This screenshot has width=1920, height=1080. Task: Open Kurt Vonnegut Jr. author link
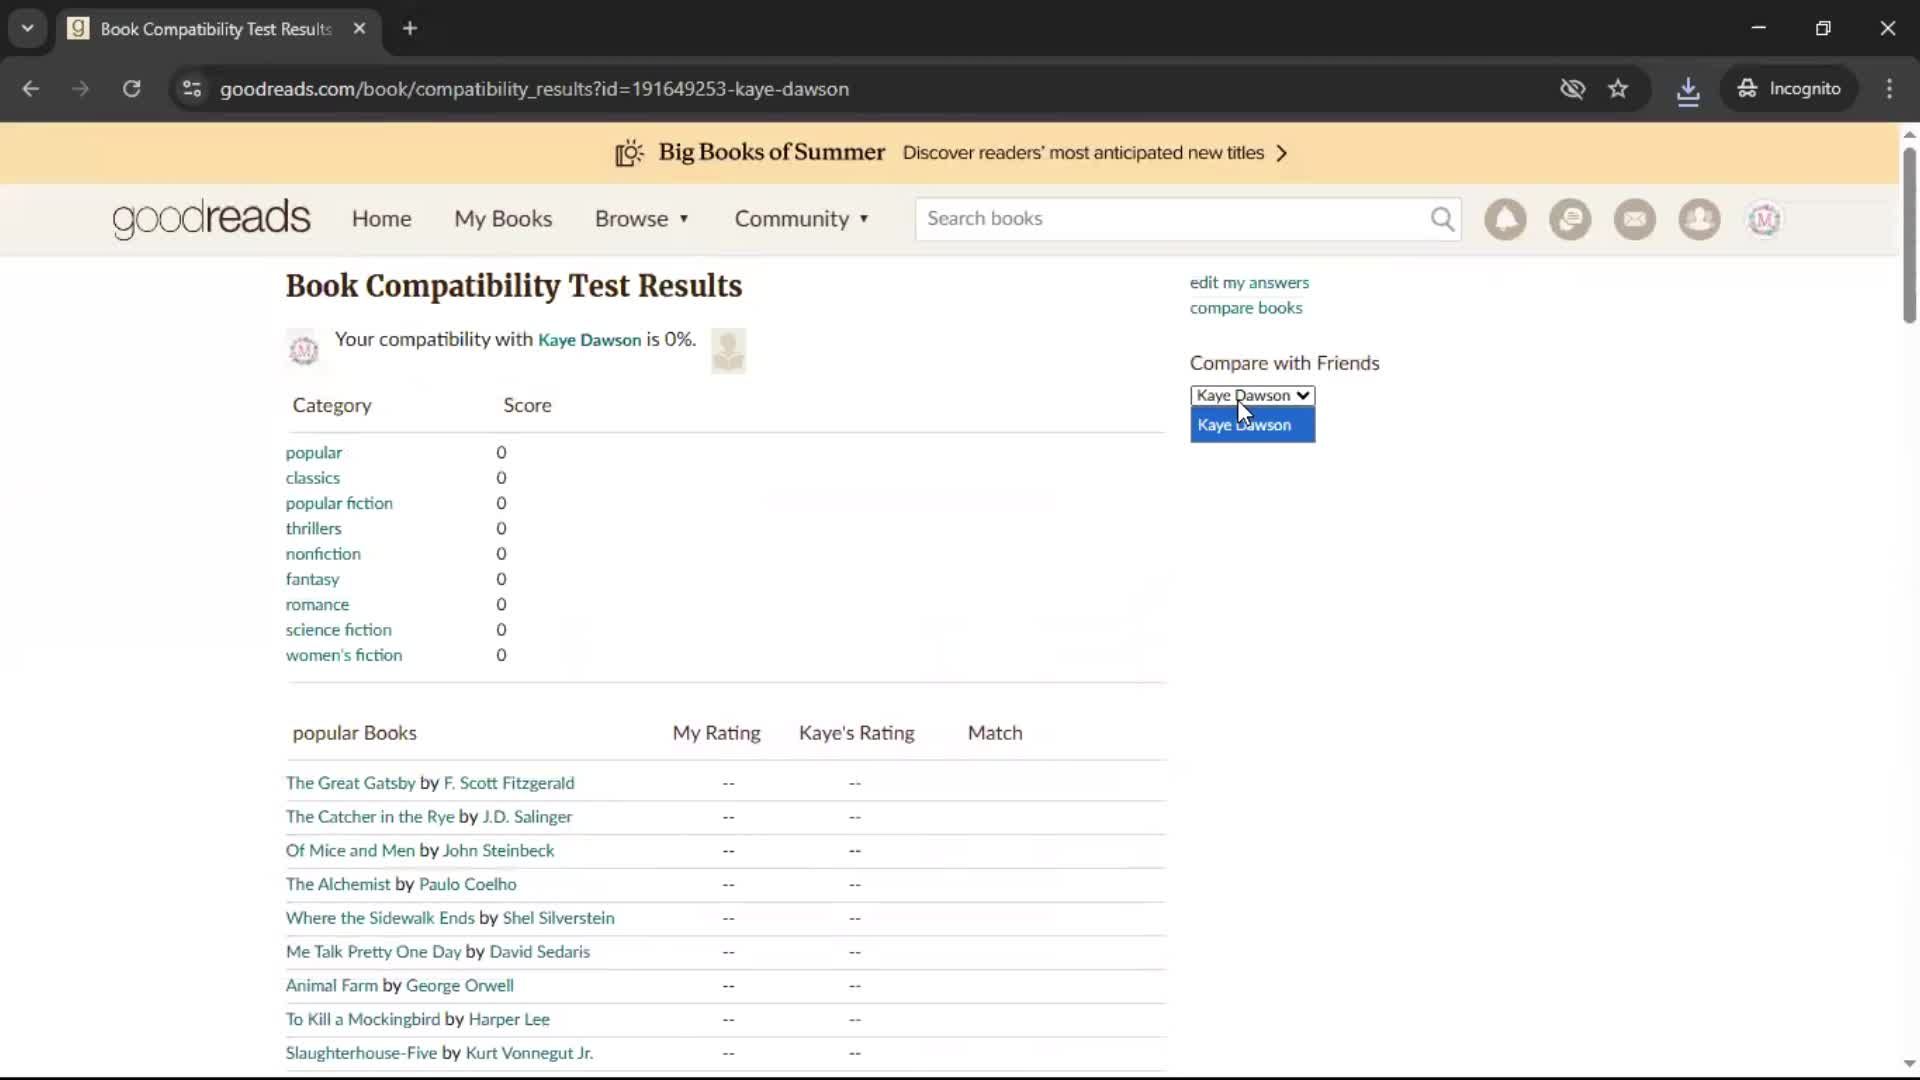(x=529, y=1053)
